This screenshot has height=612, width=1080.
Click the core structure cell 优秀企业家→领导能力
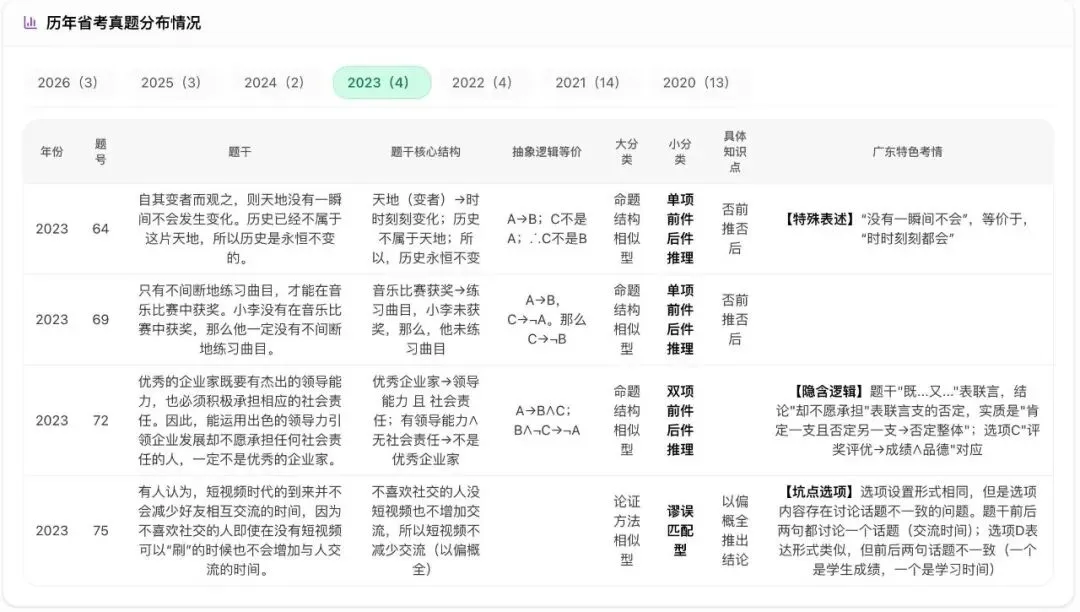[426, 420]
